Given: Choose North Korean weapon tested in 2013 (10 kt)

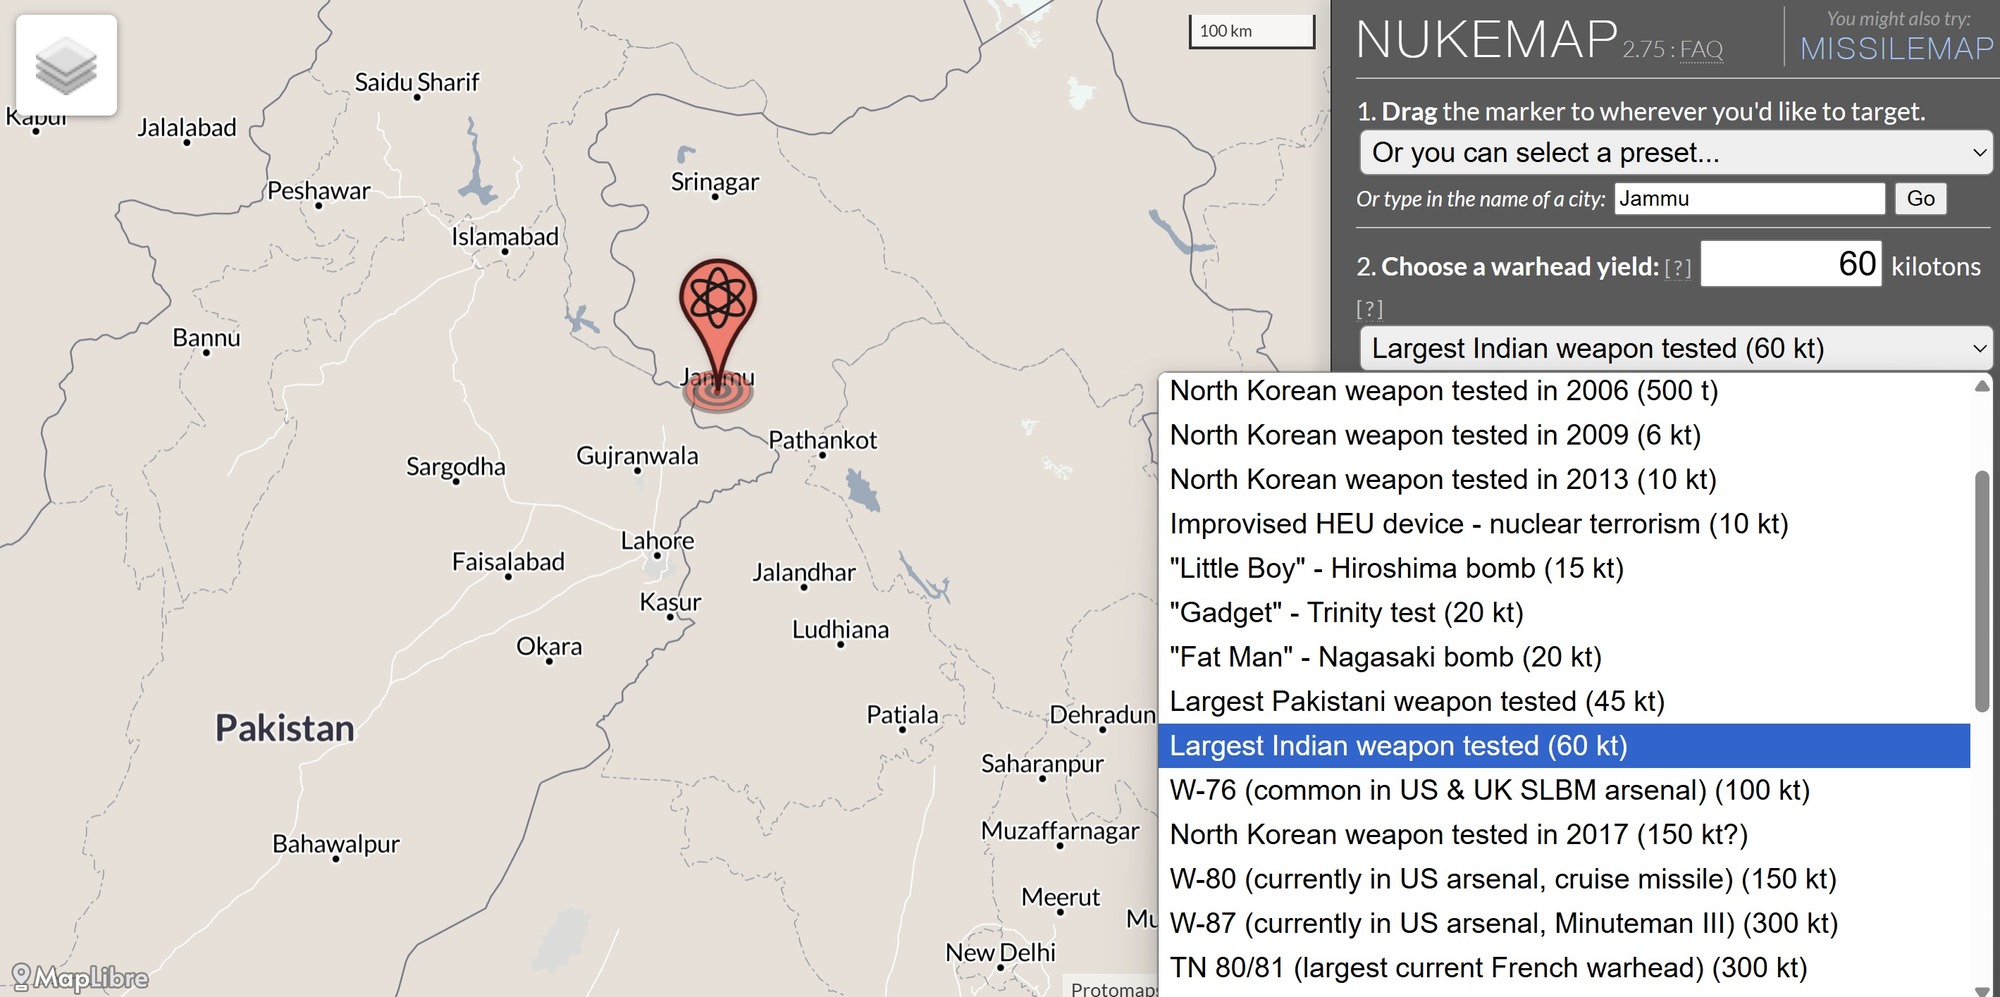Looking at the screenshot, I should click(x=1564, y=480).
